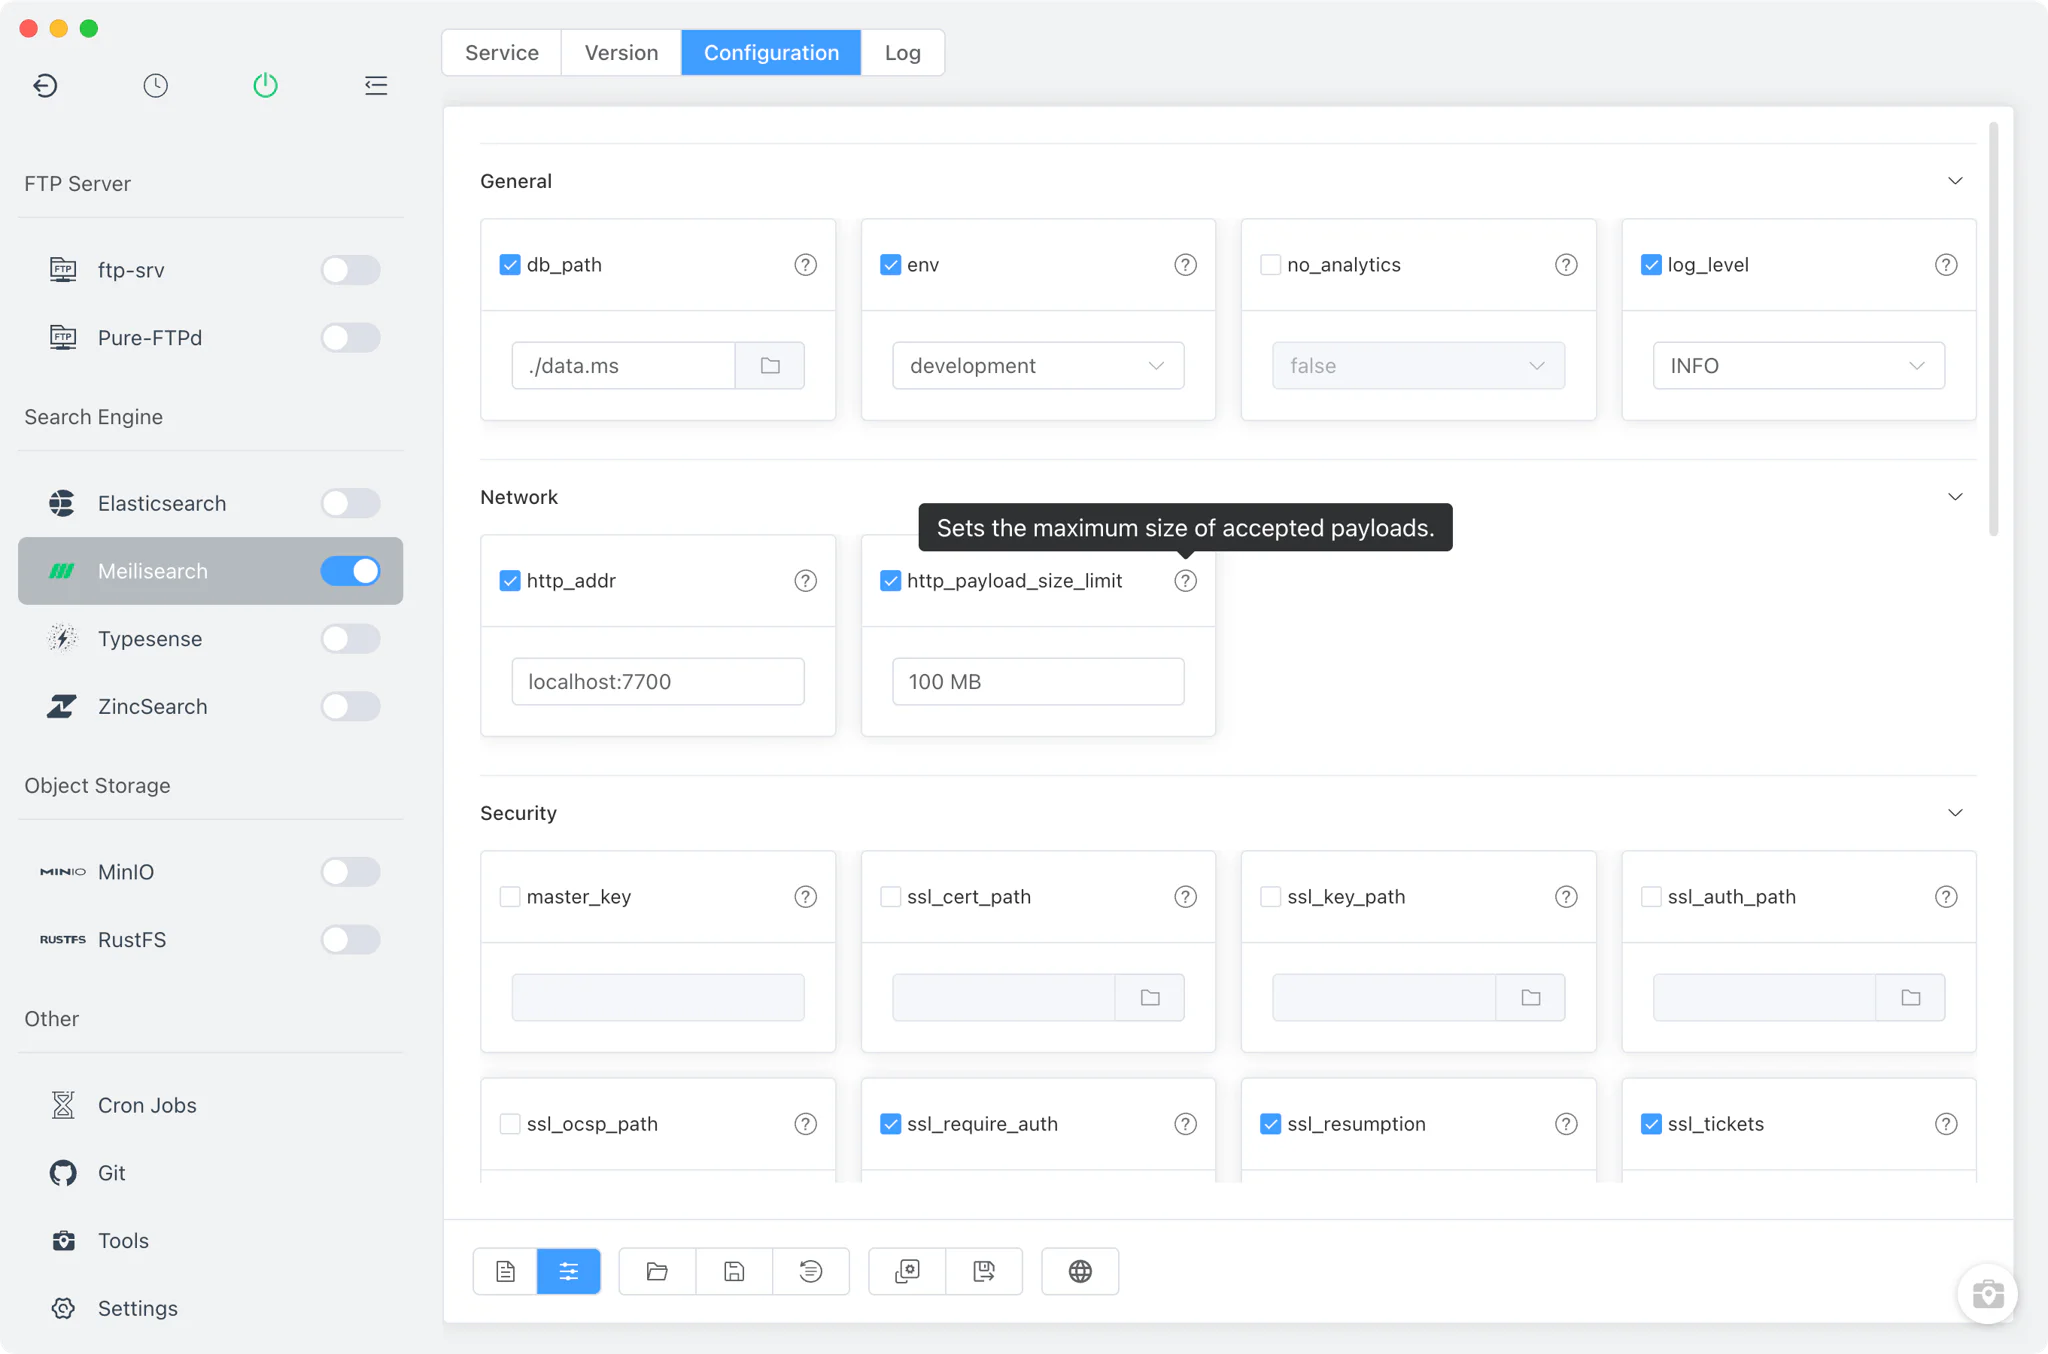Click the globe toolbar icon
This screenshot has height=1354, width=2048.
pos(1080,1271)
